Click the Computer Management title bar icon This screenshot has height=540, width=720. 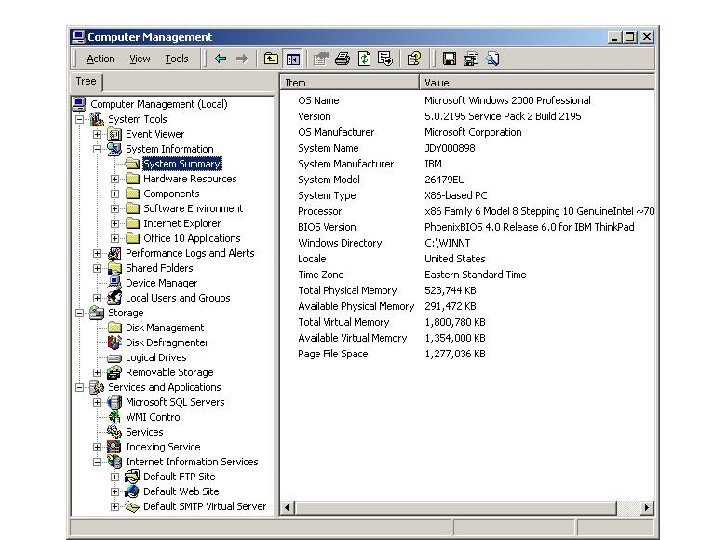tap(79, 37)
